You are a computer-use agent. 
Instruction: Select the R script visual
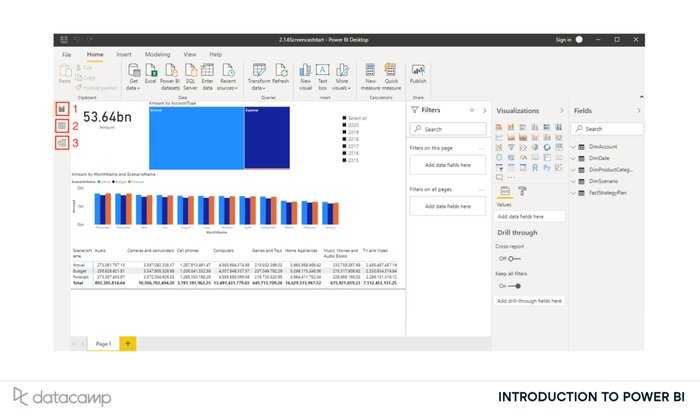click(535, 167)
